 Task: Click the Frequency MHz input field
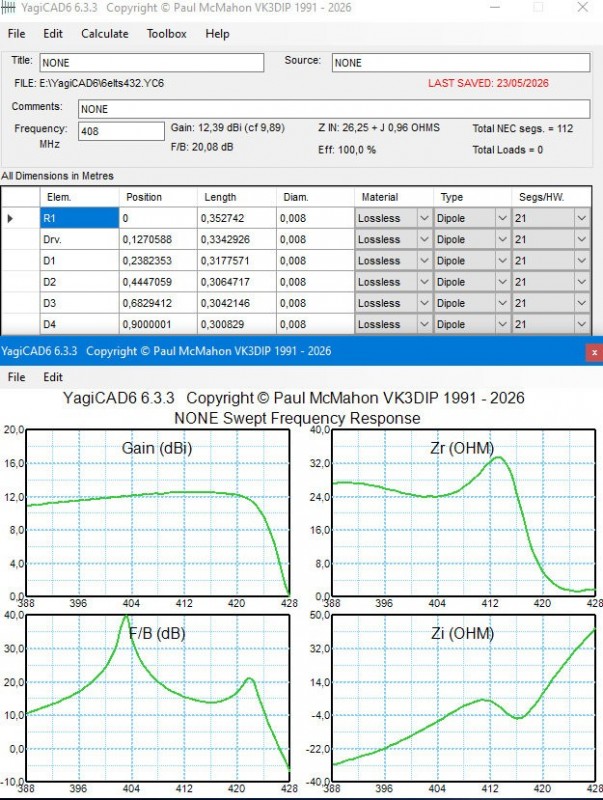[x=121, y=131]
